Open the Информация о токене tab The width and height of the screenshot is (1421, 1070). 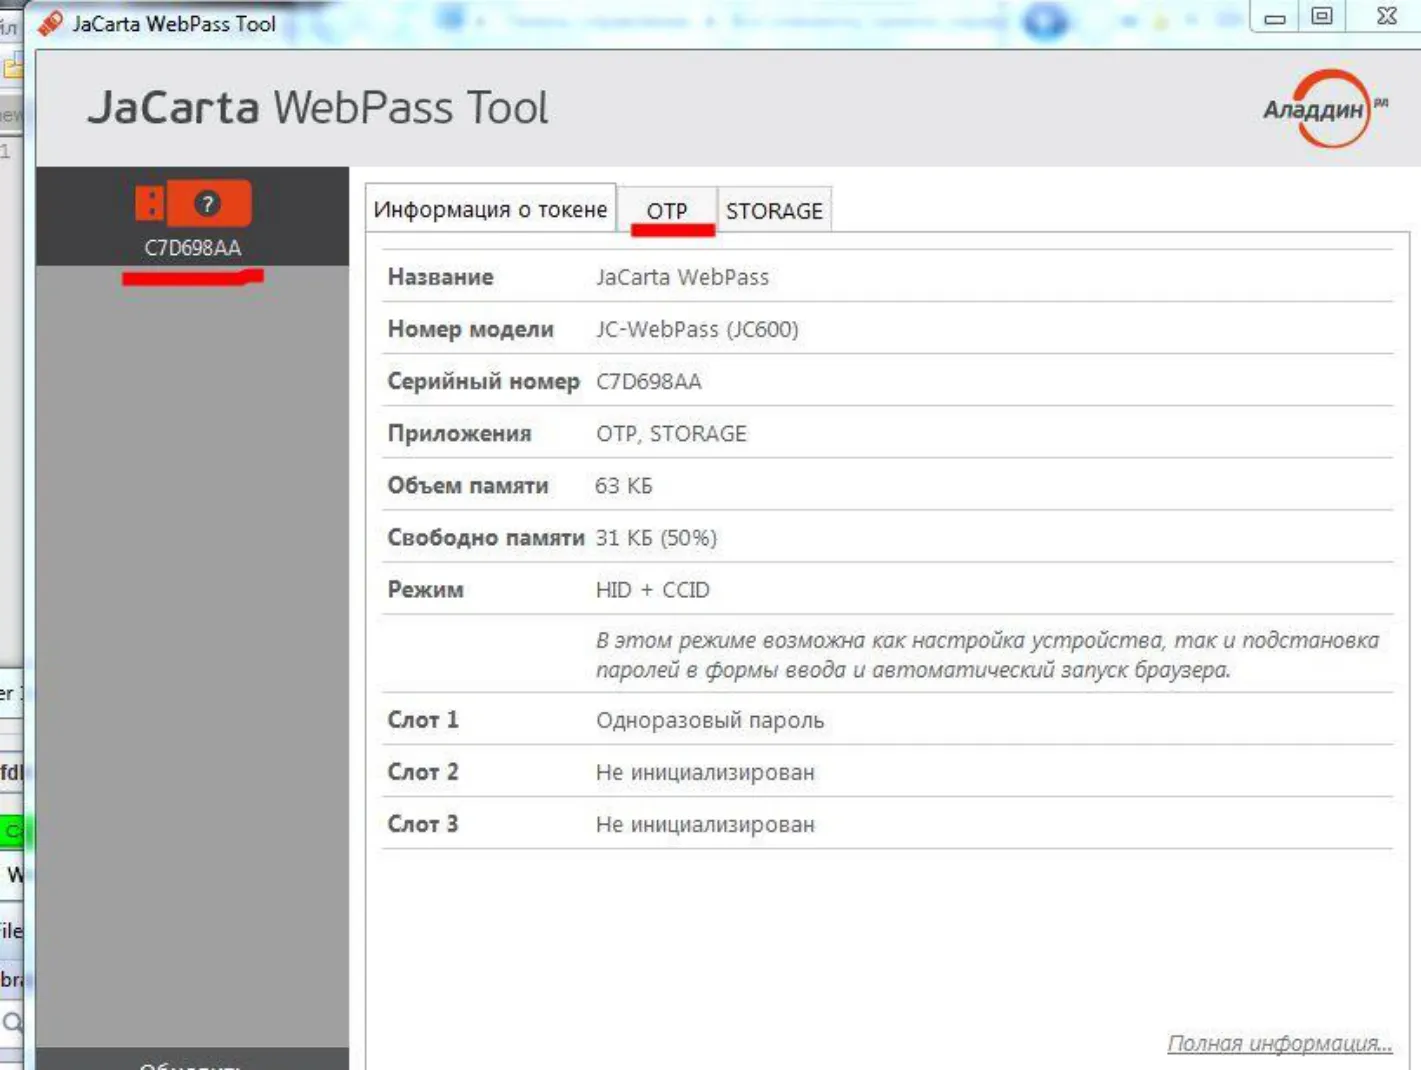pos(490,209)
